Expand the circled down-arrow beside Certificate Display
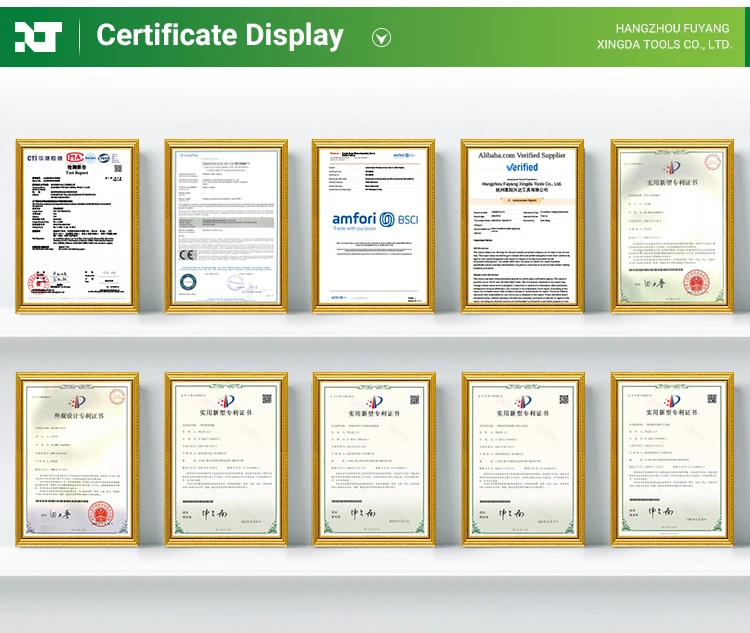This screenshot has height=633, width=750. [x=381, y=38]
